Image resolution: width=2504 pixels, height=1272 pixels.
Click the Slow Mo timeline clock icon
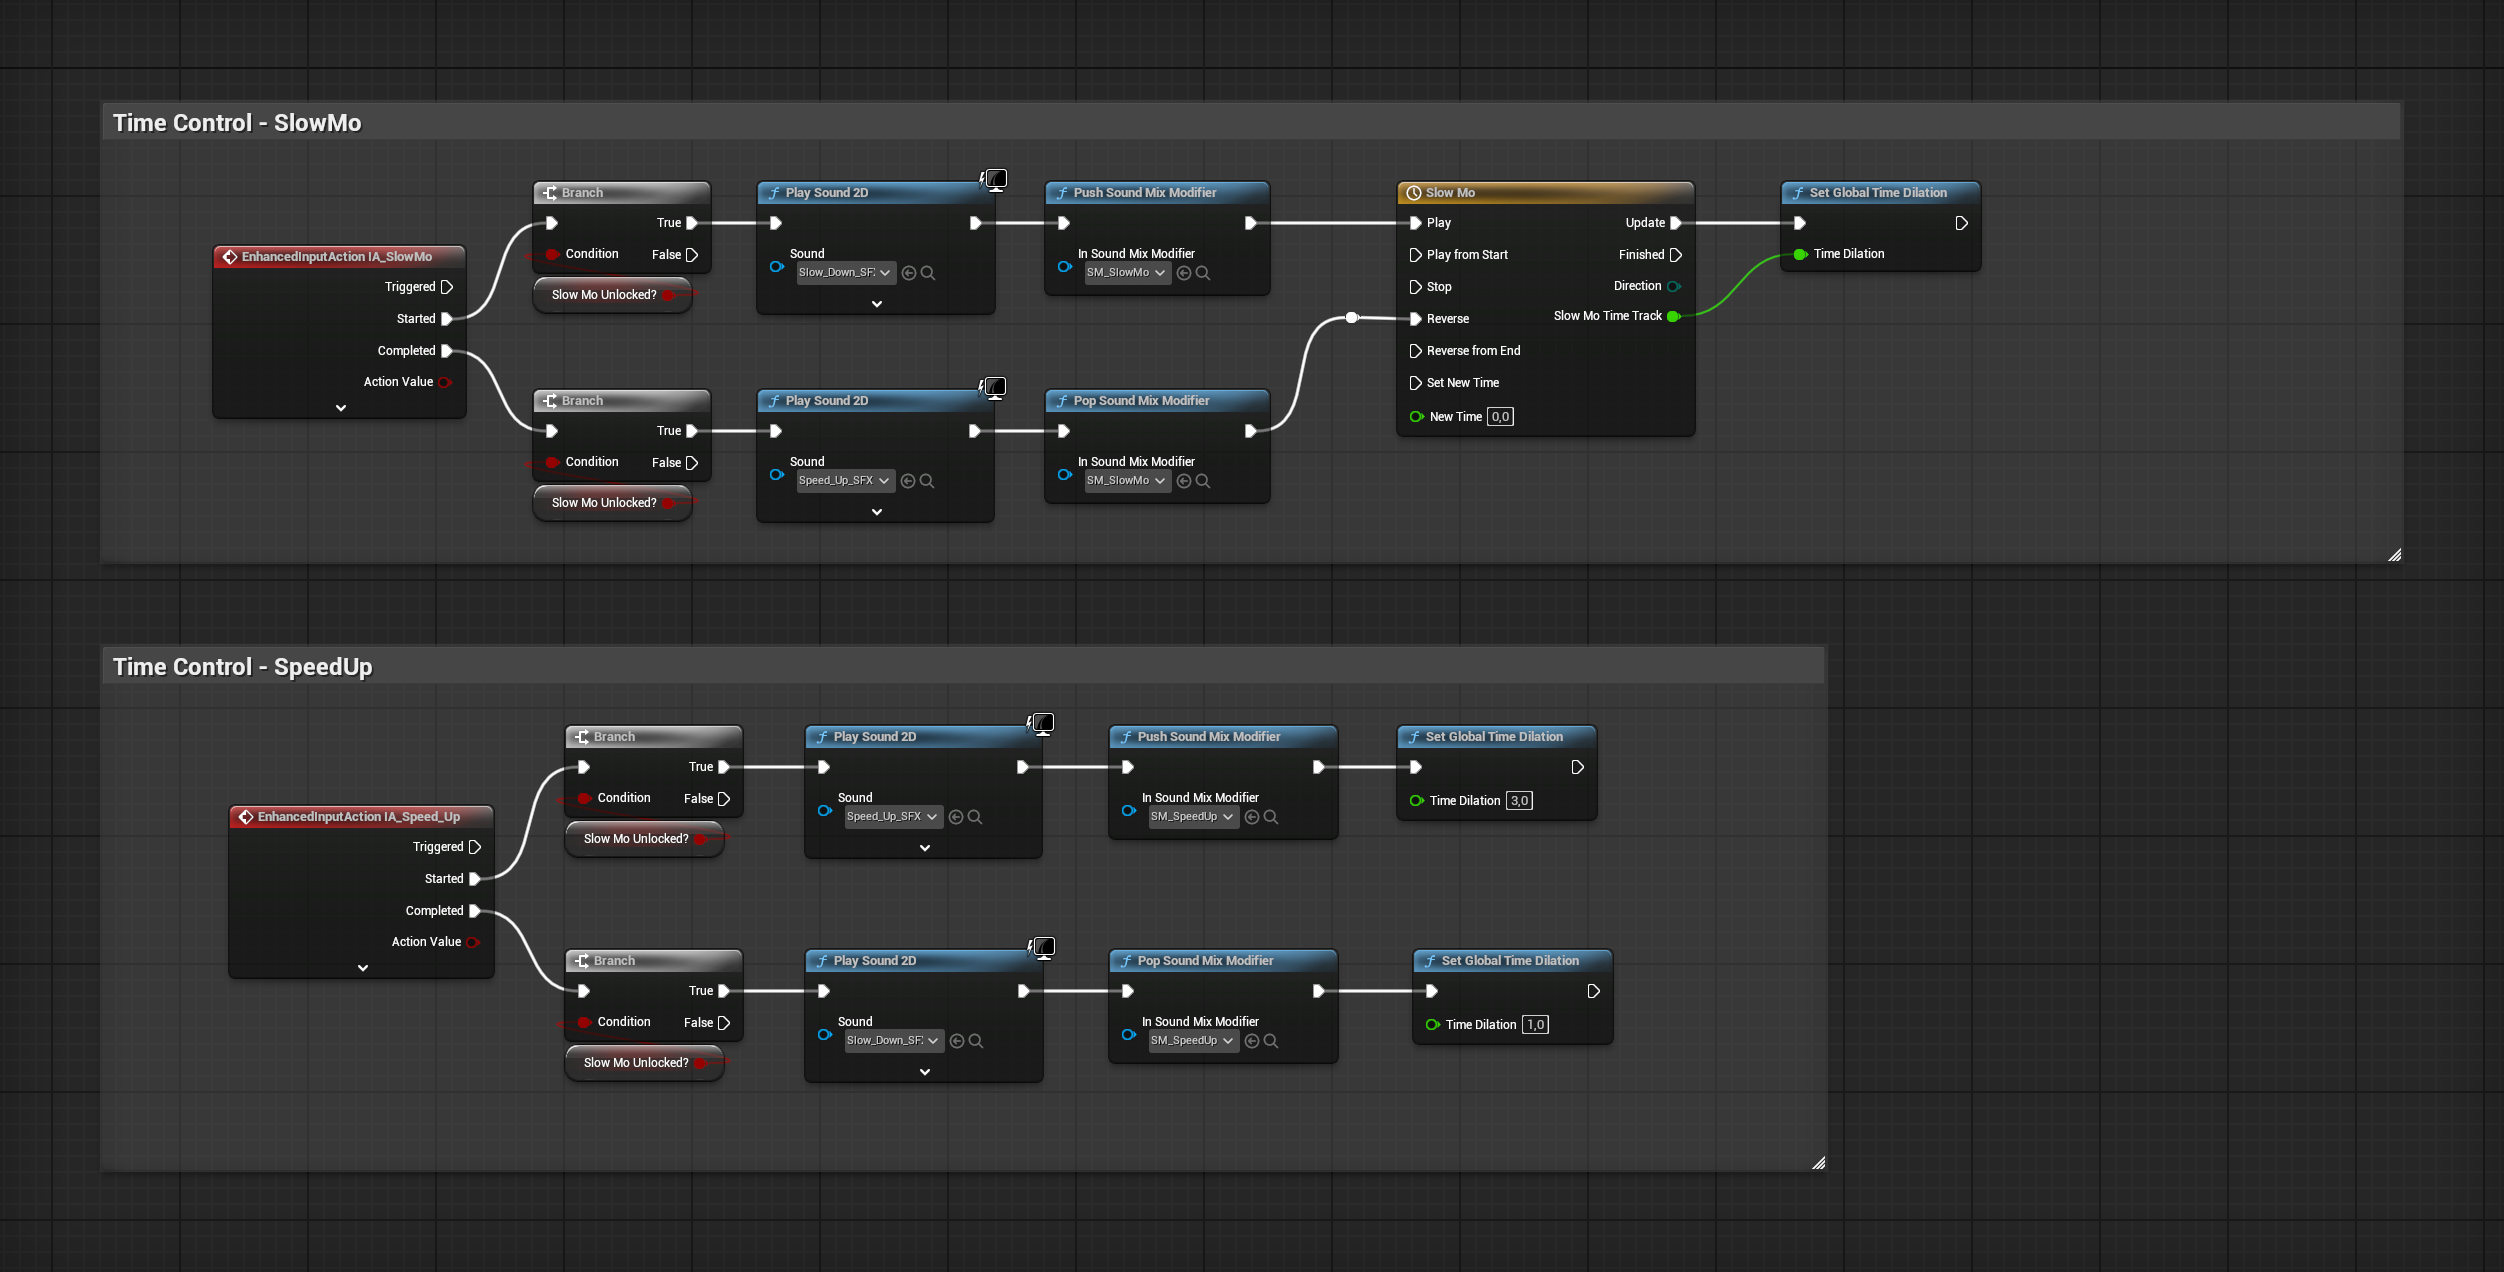[x=1414, y=193]
